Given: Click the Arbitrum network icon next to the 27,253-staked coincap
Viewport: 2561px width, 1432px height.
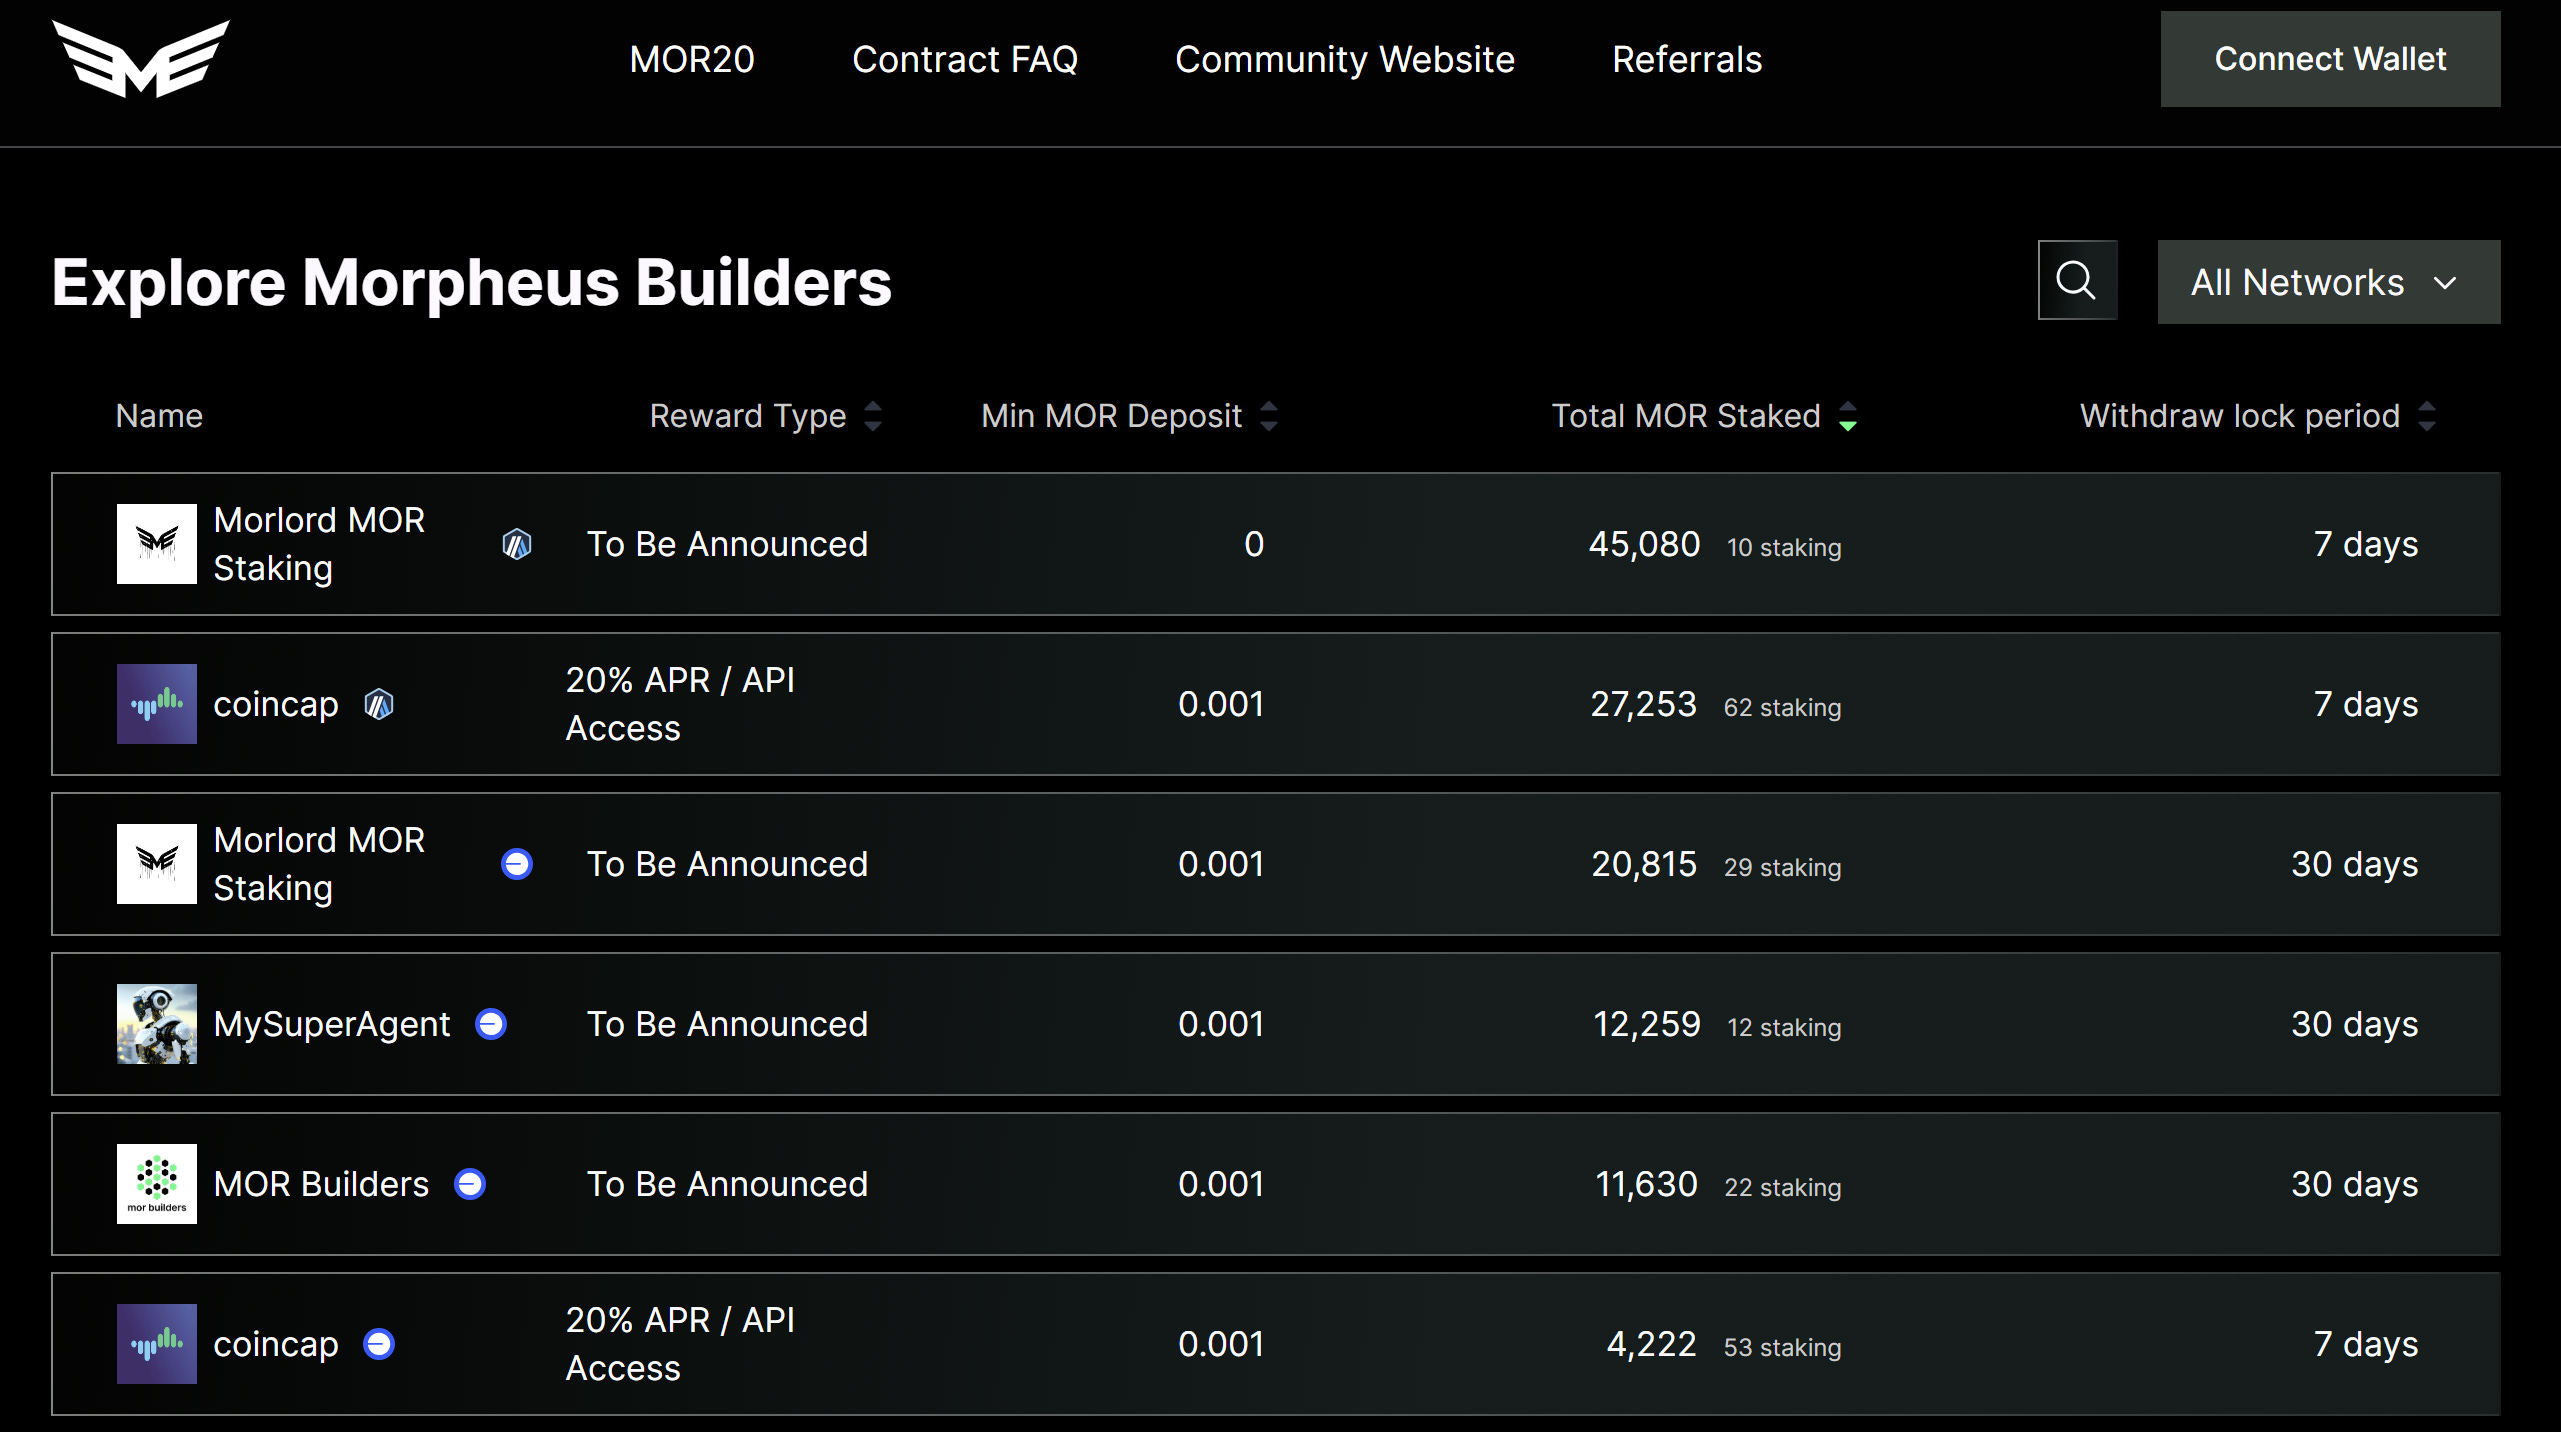Looking at the screenshot, I should (x=379, y=704).
